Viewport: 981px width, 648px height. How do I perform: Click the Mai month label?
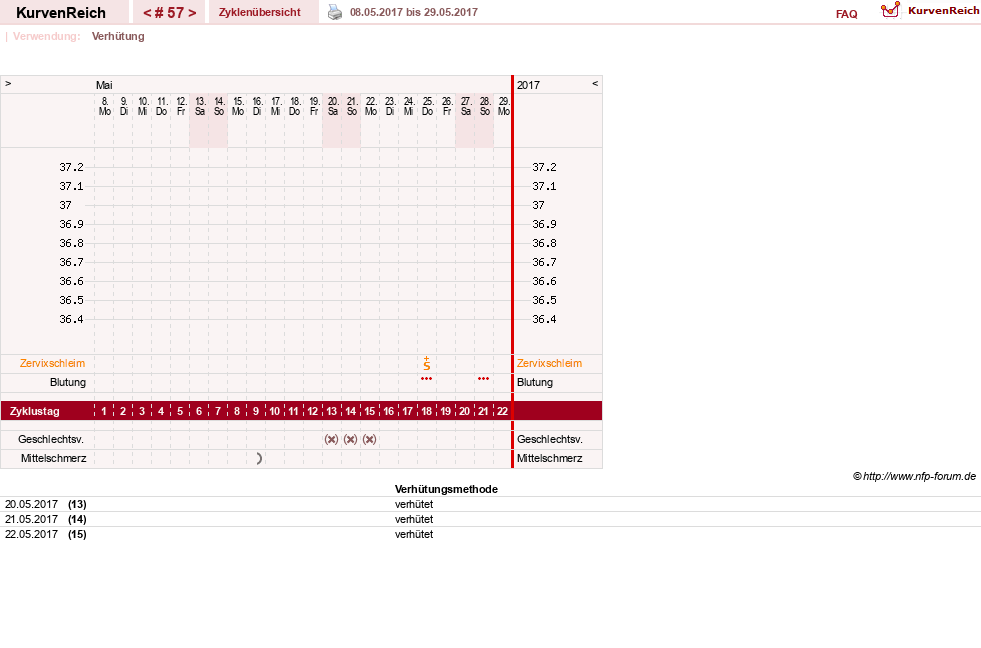(x=104, y=85)
